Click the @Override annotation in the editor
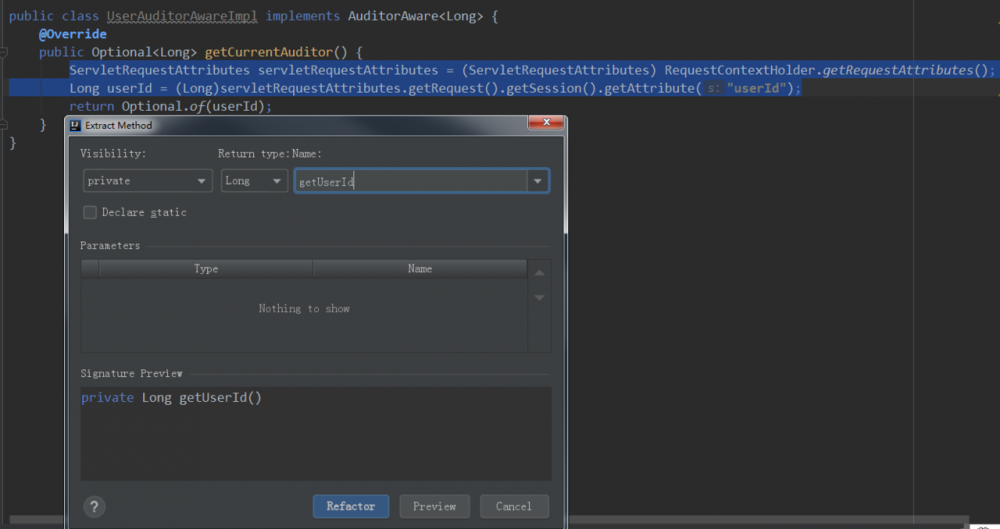The image size is (1000, 529). click(72, 34)
